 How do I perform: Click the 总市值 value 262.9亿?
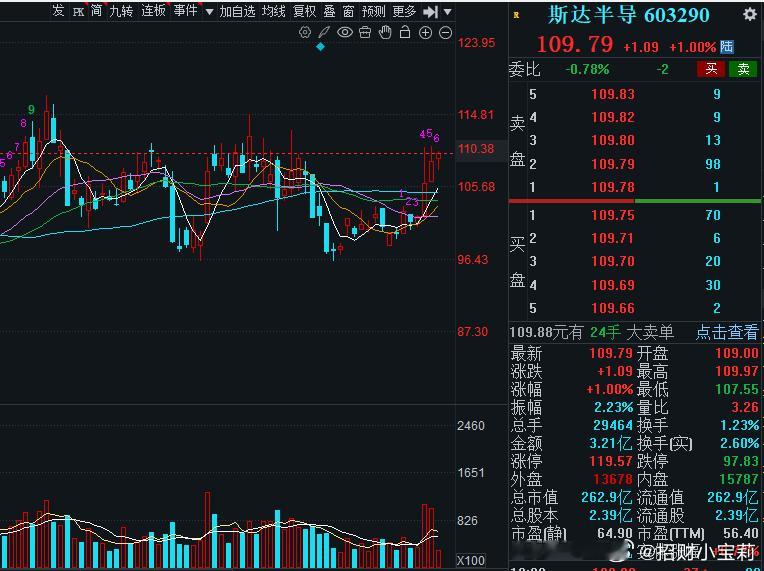[x=607, y=497]
